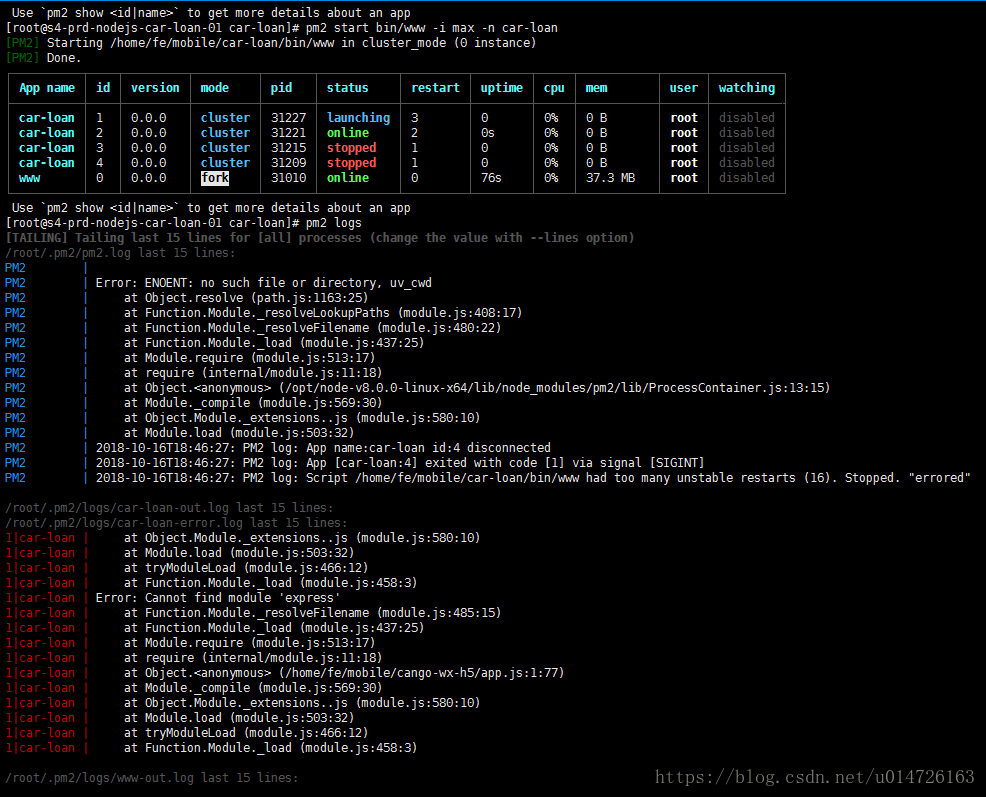The width and height of the screenshot is (986, 797).
Task: Click the 'uptime' column header
Action: pyautogui.click(x=501, y=88)
